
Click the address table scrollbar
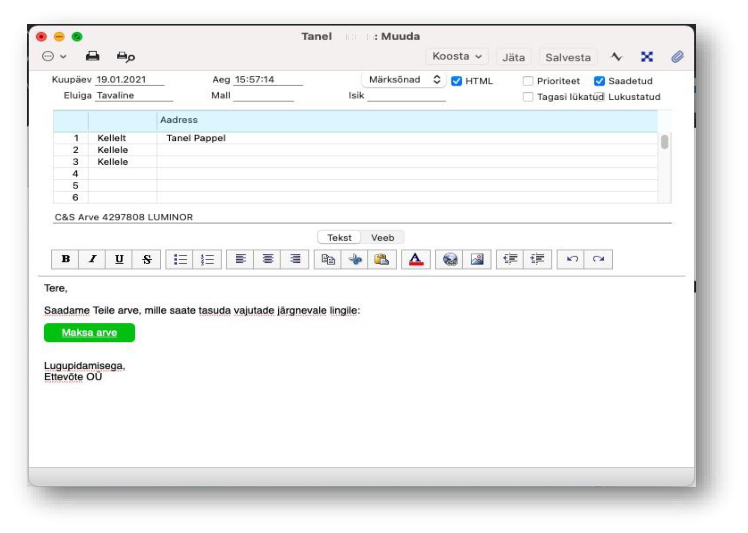(x=665, y=142)
